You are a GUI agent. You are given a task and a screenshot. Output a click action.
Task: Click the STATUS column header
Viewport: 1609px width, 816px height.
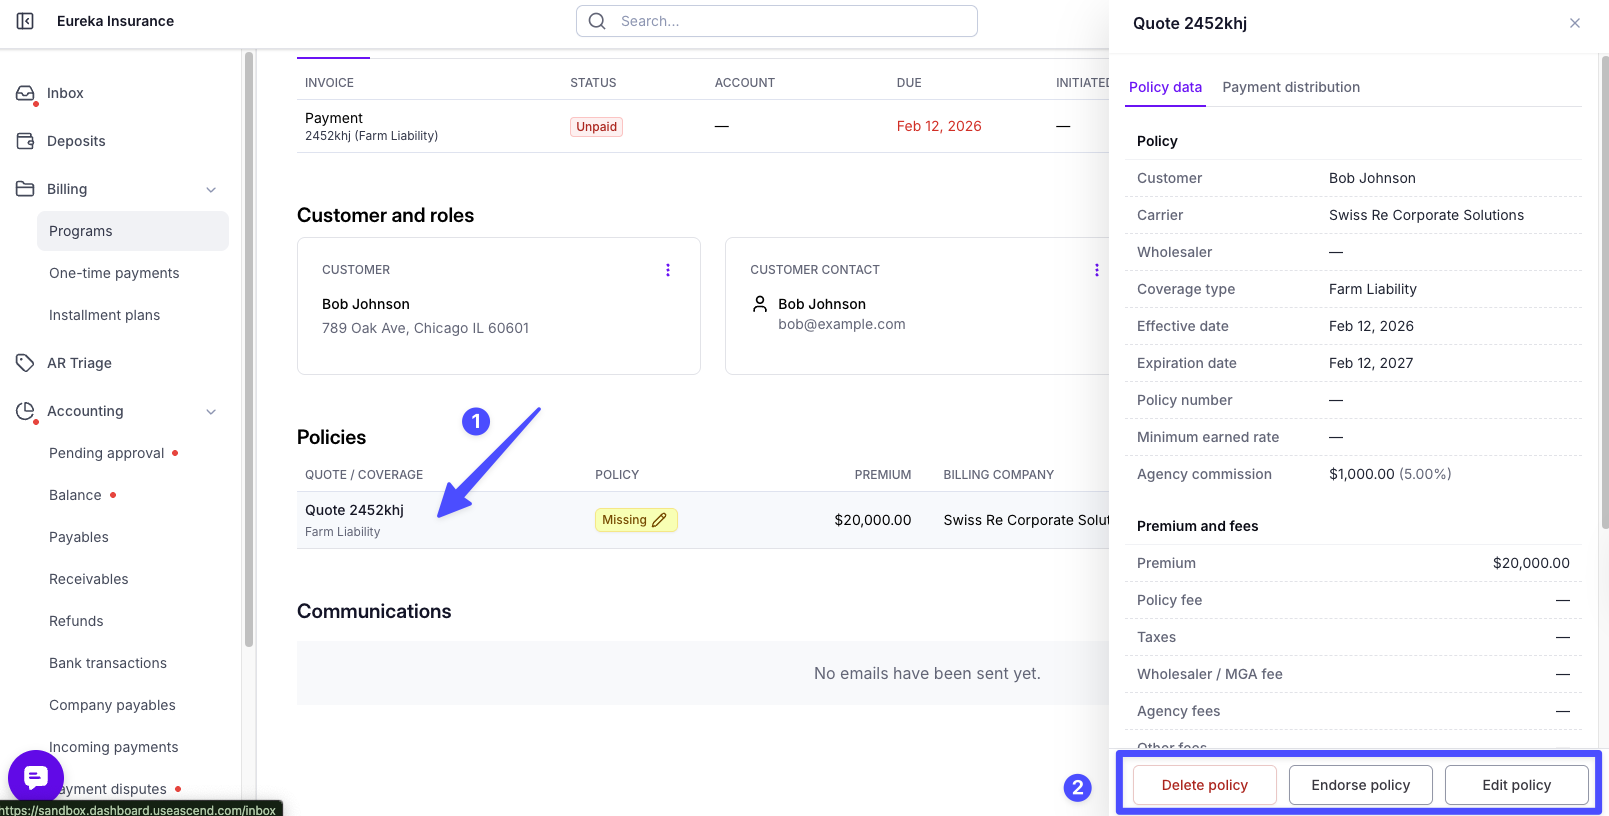pos(593,83)
